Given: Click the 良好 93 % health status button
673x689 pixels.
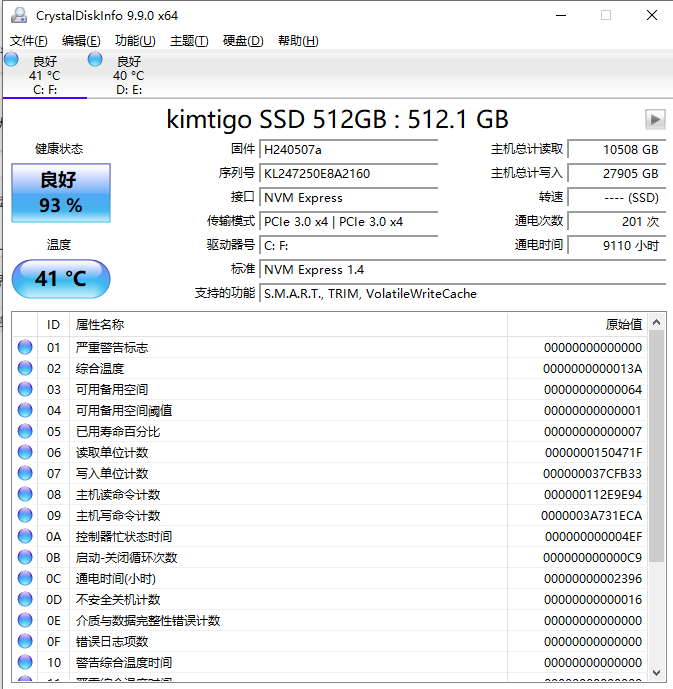Looking at the screenshot, I should point(61,193).
